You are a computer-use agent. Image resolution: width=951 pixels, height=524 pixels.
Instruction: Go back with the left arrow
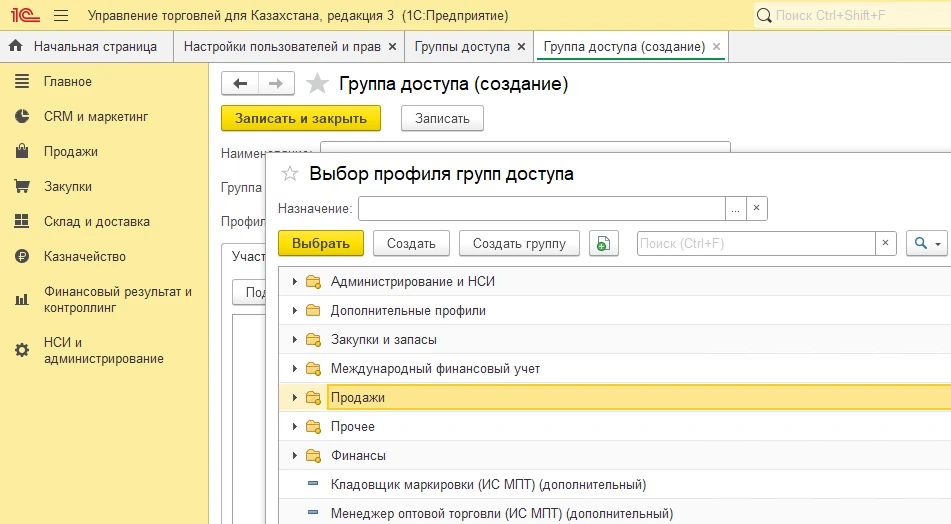click(x=240, y=84)
